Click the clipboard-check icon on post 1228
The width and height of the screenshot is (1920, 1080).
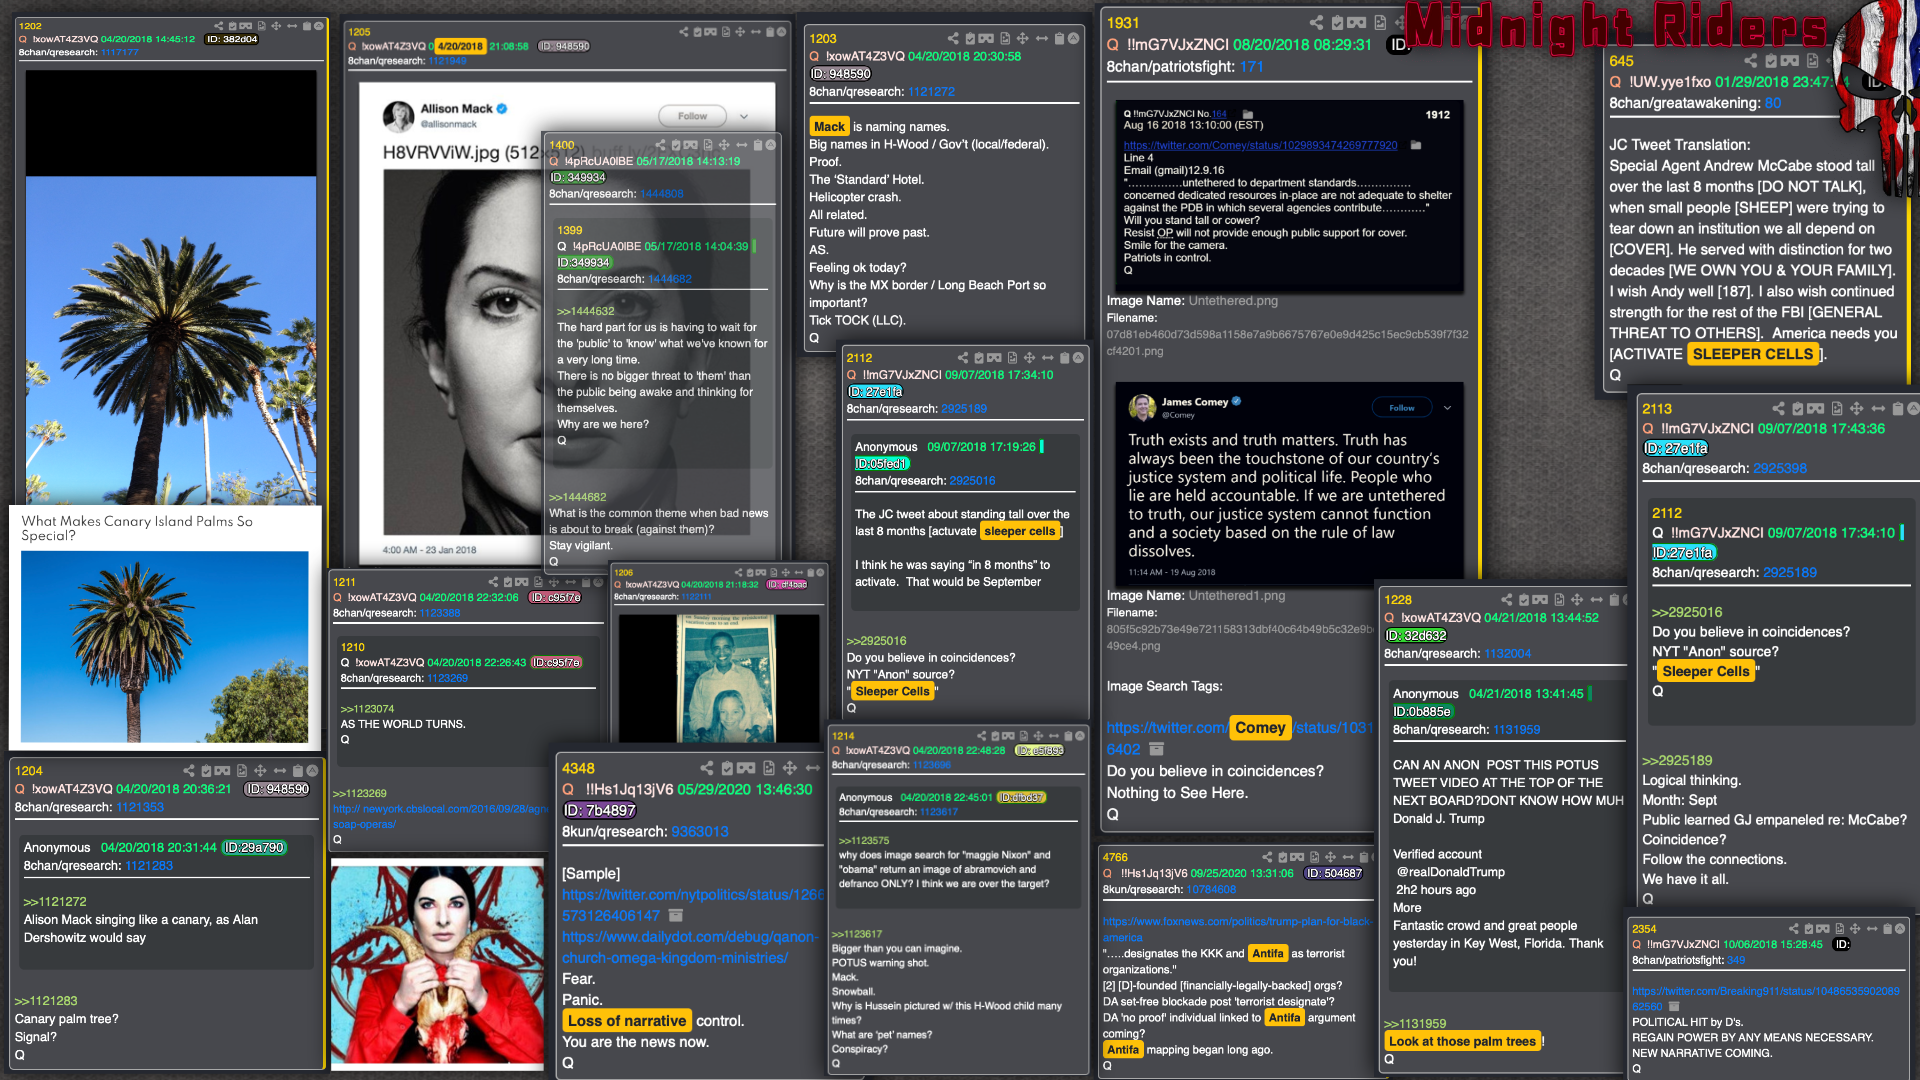[1524, 600]
